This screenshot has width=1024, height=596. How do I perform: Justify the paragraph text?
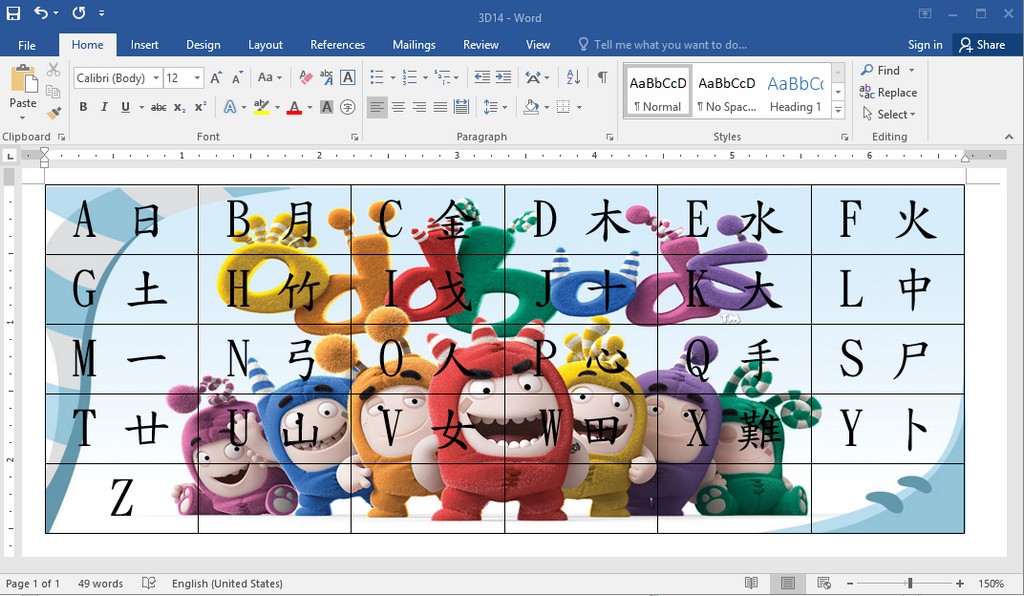[x=440, y=107]
